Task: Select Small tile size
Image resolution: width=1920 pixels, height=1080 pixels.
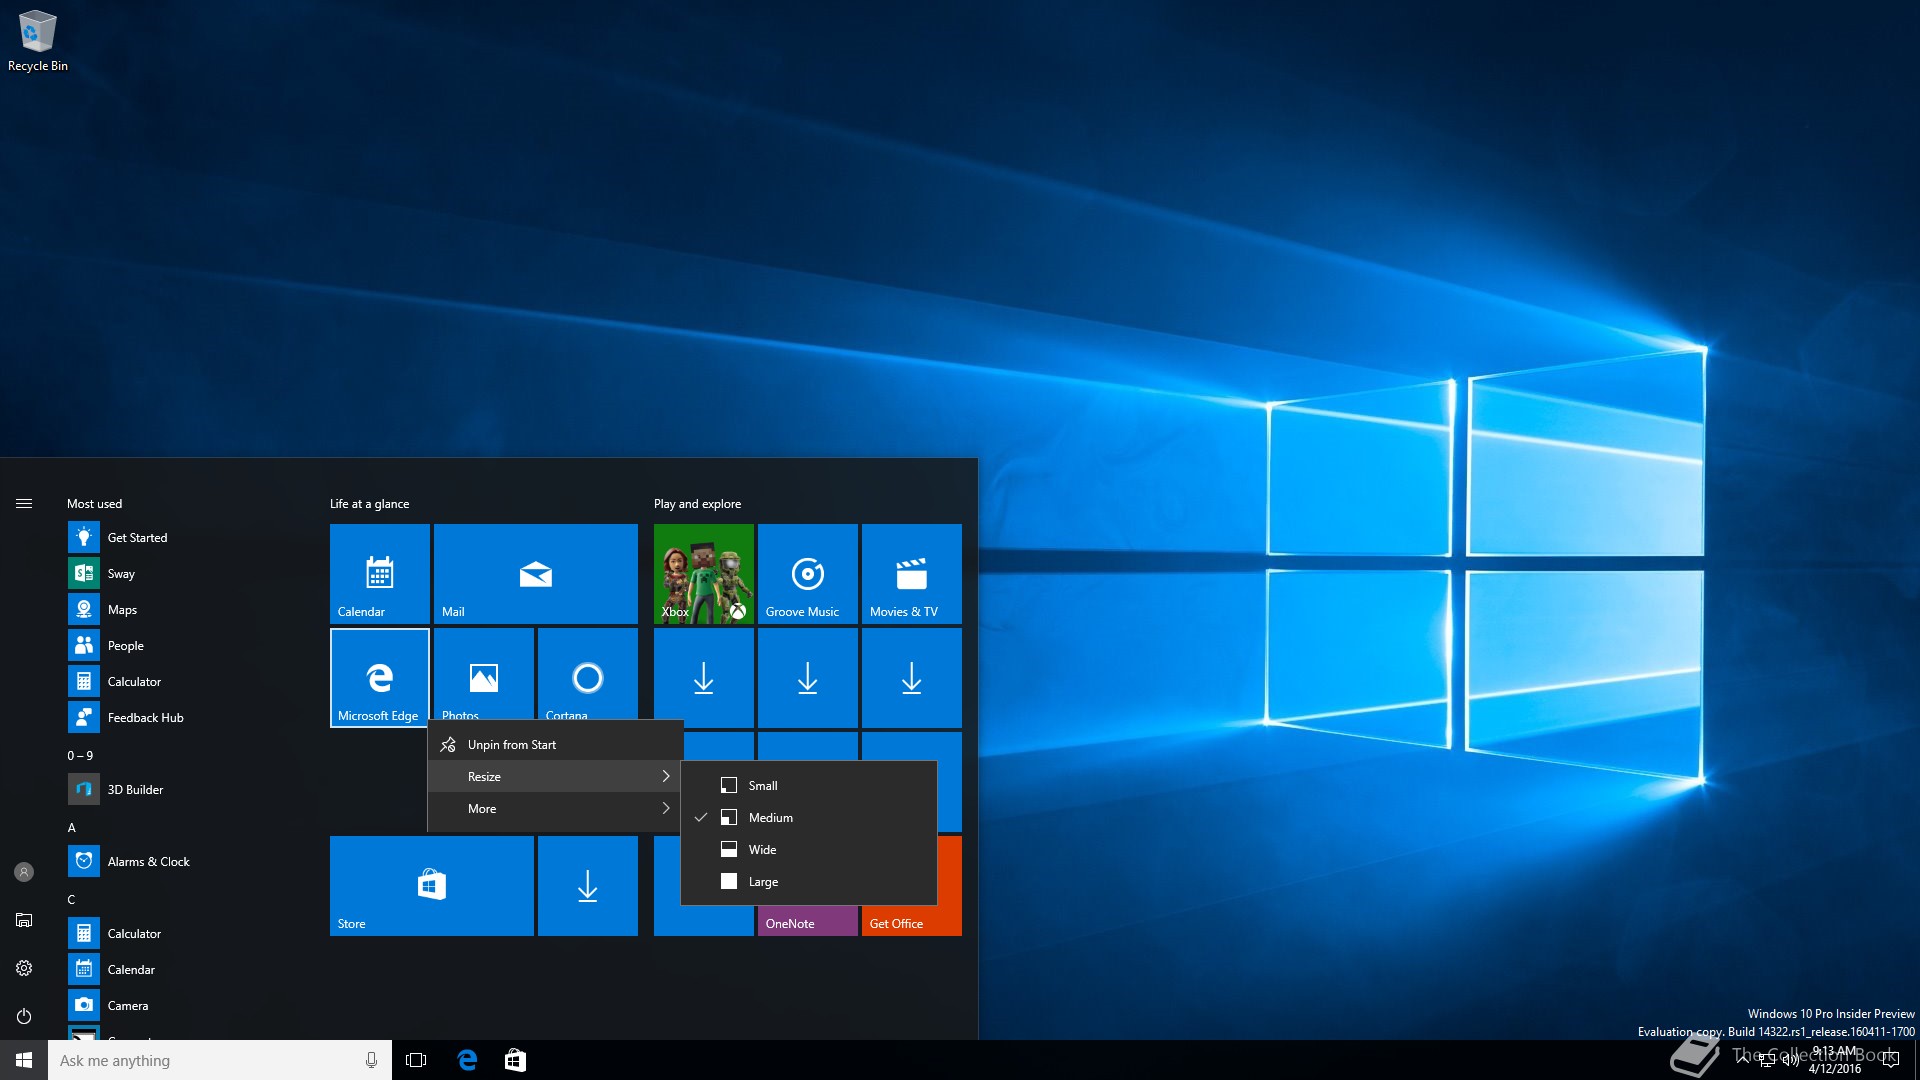Action: (x=809, y=786)
